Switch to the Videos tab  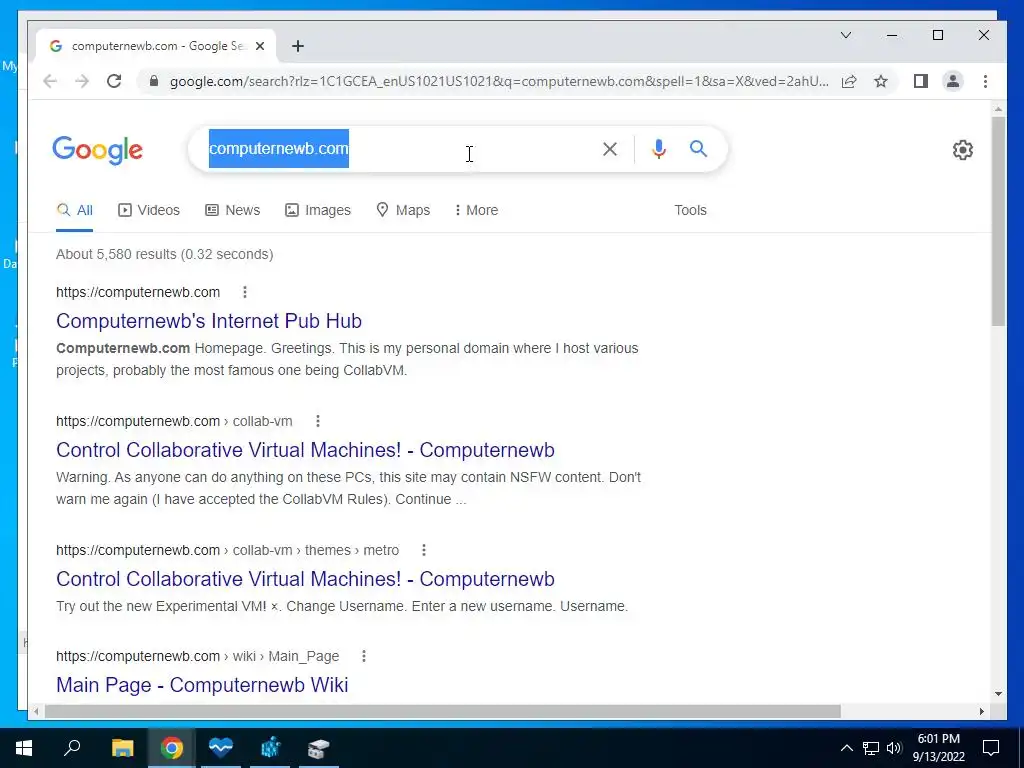[149, 210]
